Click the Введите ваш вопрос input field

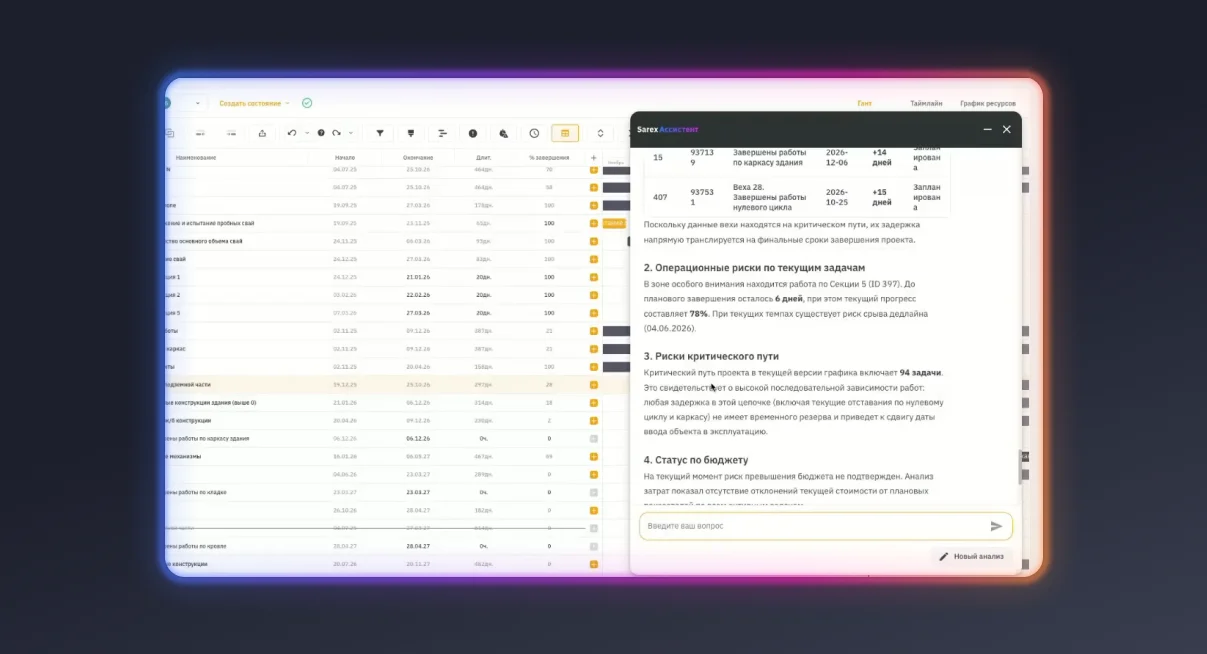826,526
